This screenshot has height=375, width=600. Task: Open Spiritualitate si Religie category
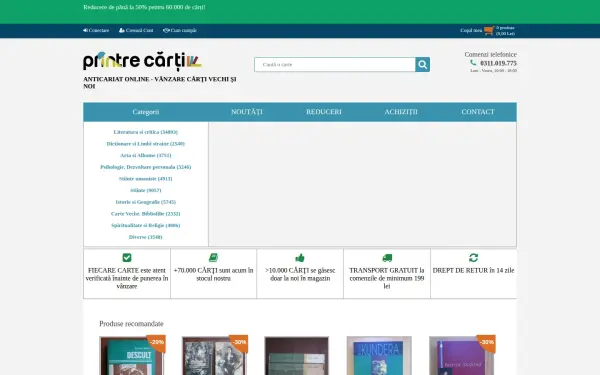pos(146,225)
